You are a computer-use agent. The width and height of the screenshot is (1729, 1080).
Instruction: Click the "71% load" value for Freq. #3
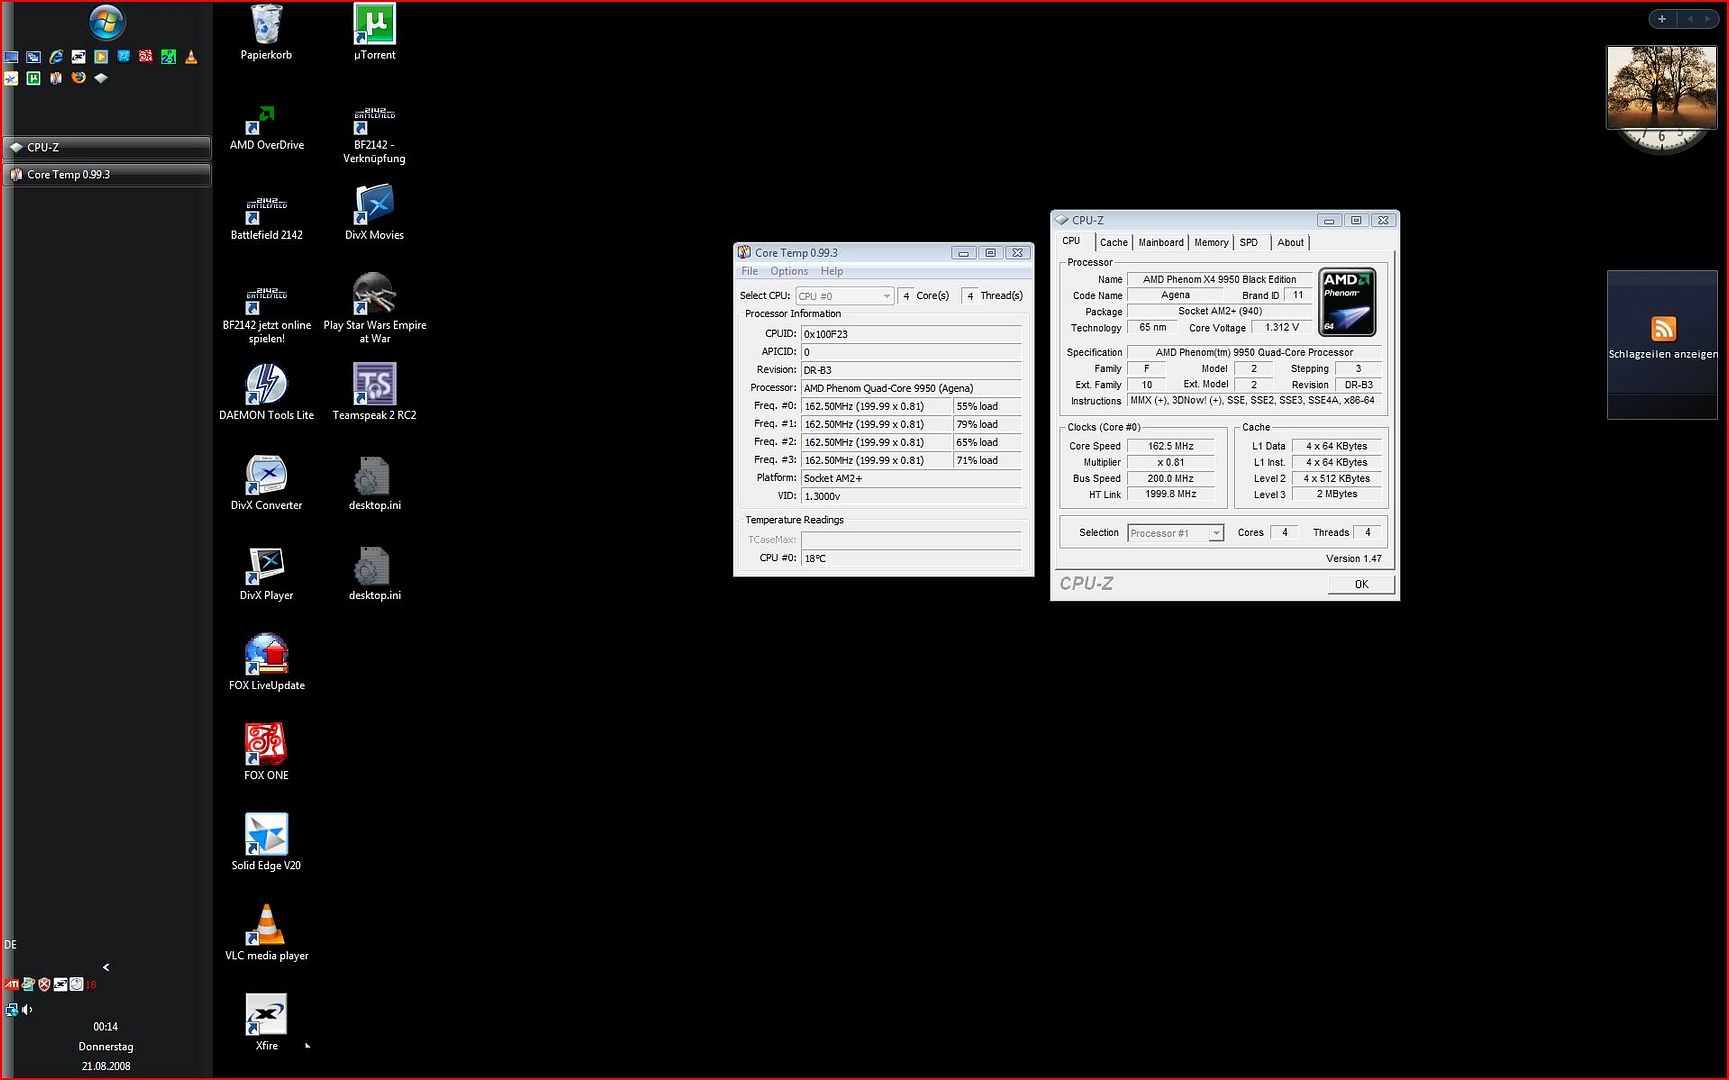tap(987, 460)
